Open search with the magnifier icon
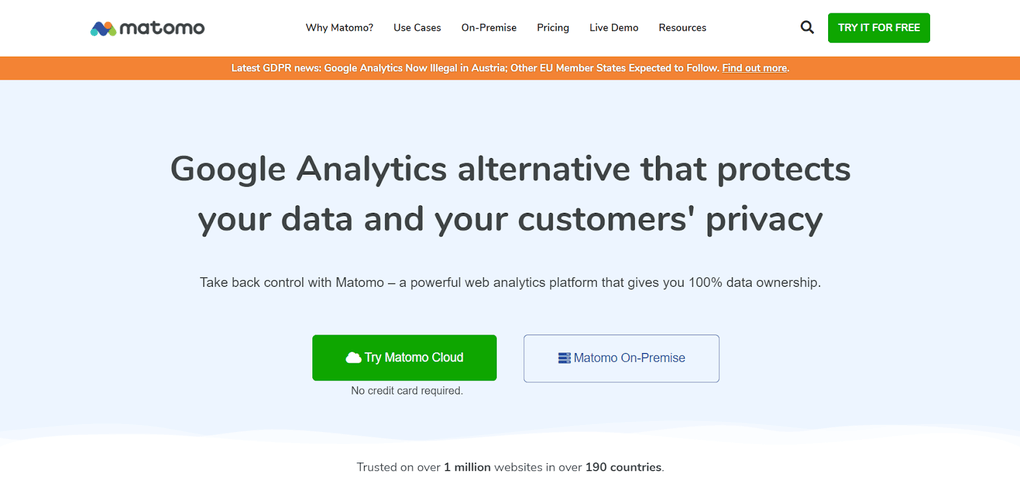 (x=807, y=28)
